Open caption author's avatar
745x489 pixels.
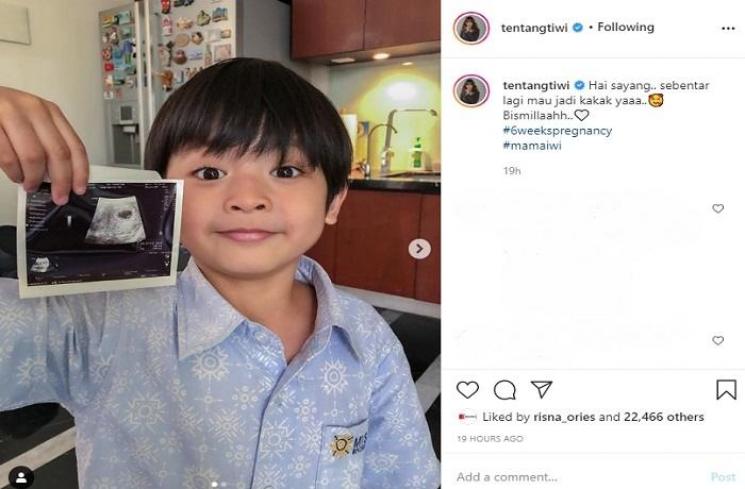[471, 90]
